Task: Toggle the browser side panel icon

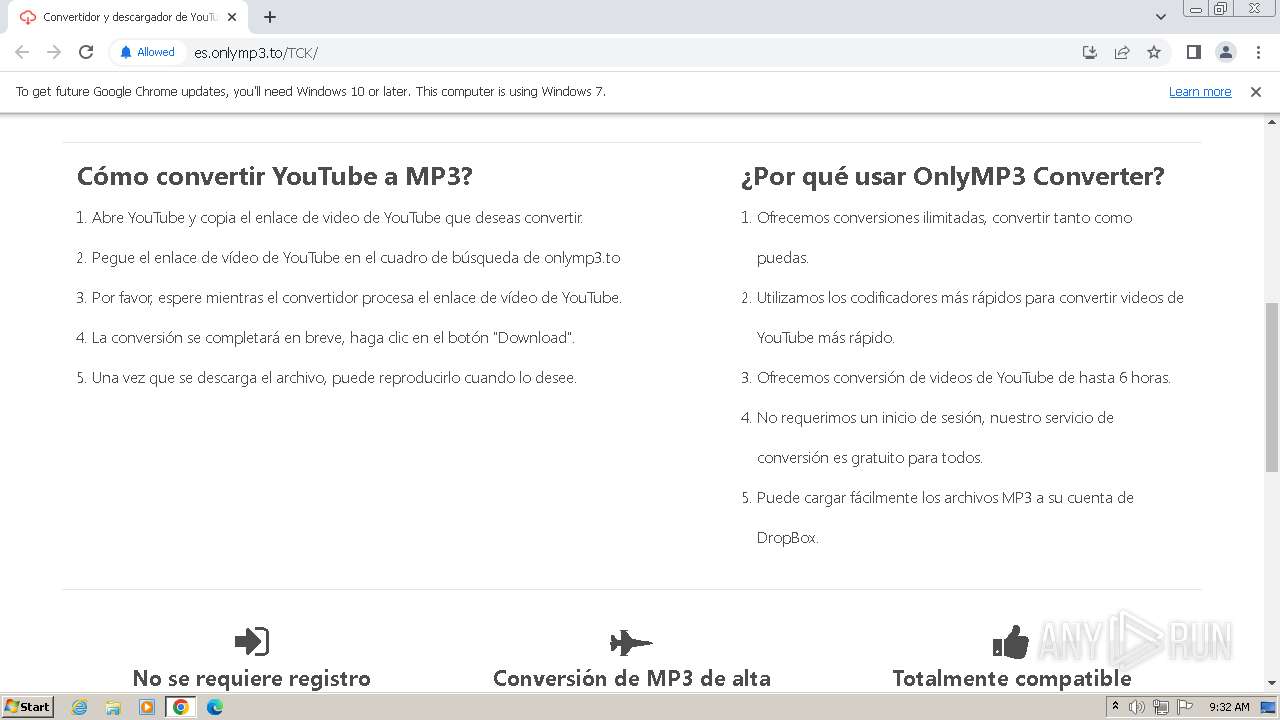Action: 1193,52
